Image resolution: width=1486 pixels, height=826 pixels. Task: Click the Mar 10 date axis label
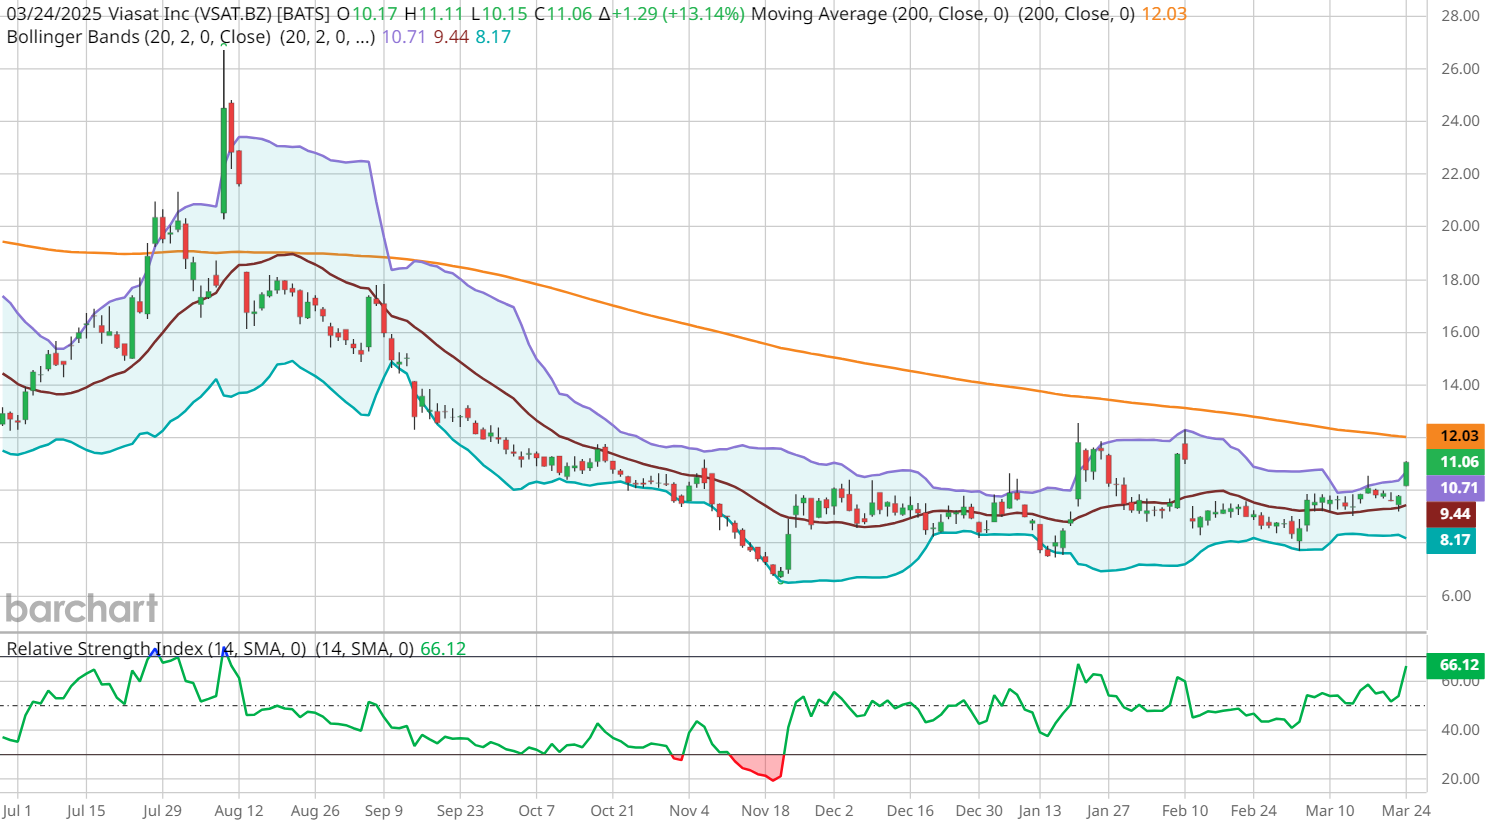coord(1330,811)
